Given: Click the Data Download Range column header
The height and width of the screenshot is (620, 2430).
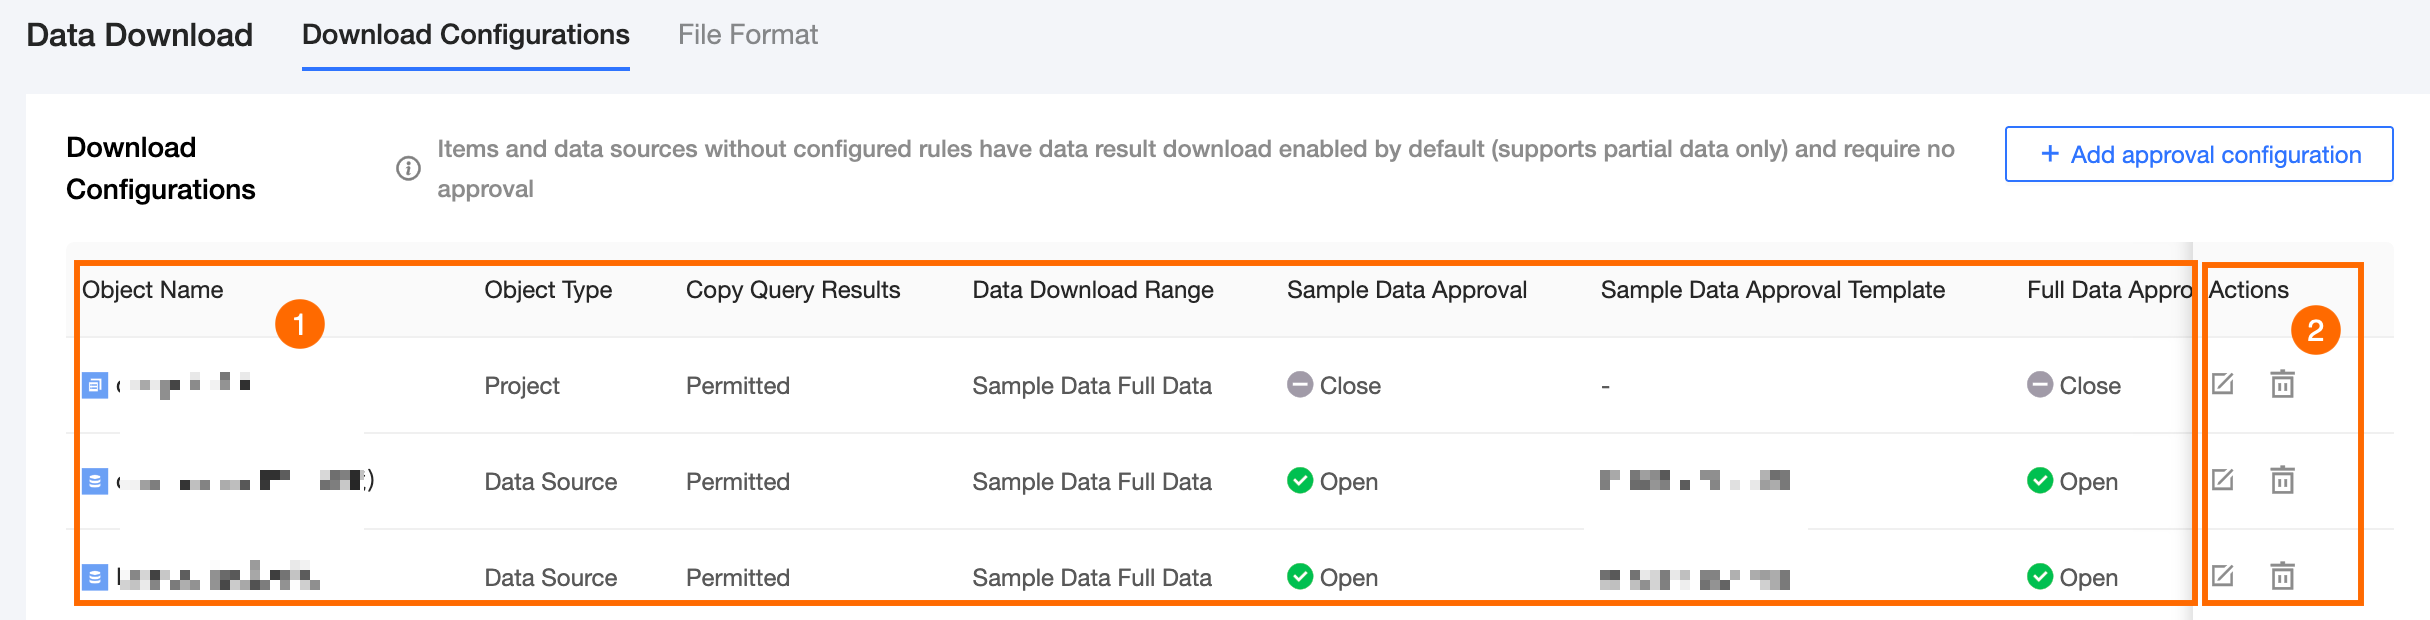Looking at the screenshot, I should point(1092,290).
